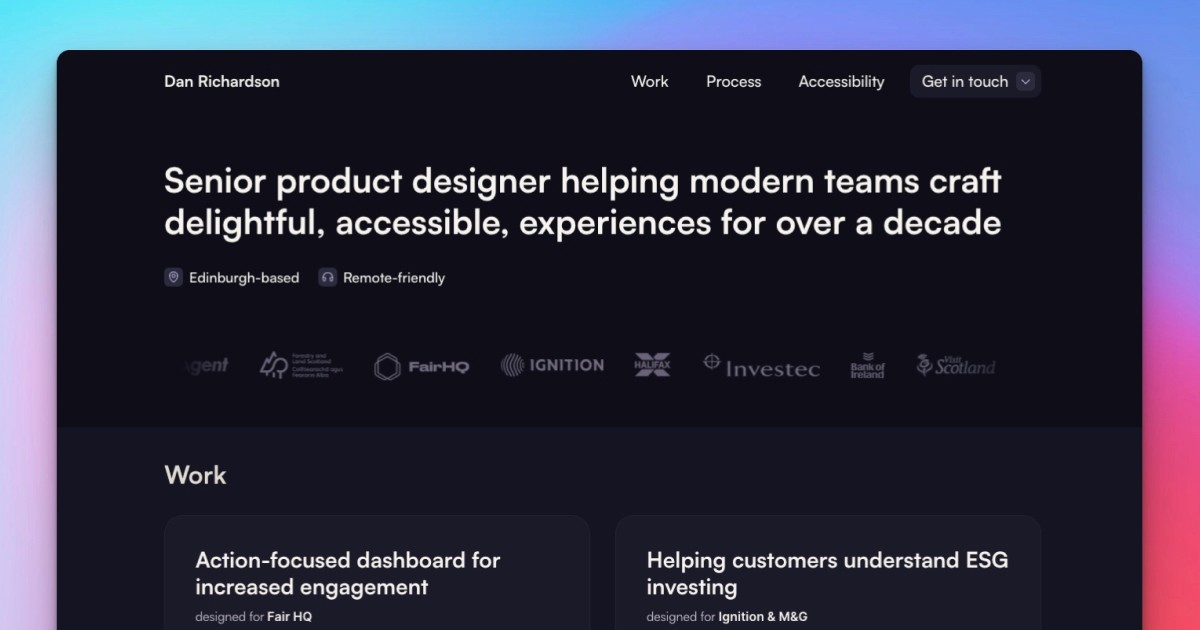Viewport: 1200px width, 630px height.
Task: Open the Work navigation item
Action: (x=650, y=81)
